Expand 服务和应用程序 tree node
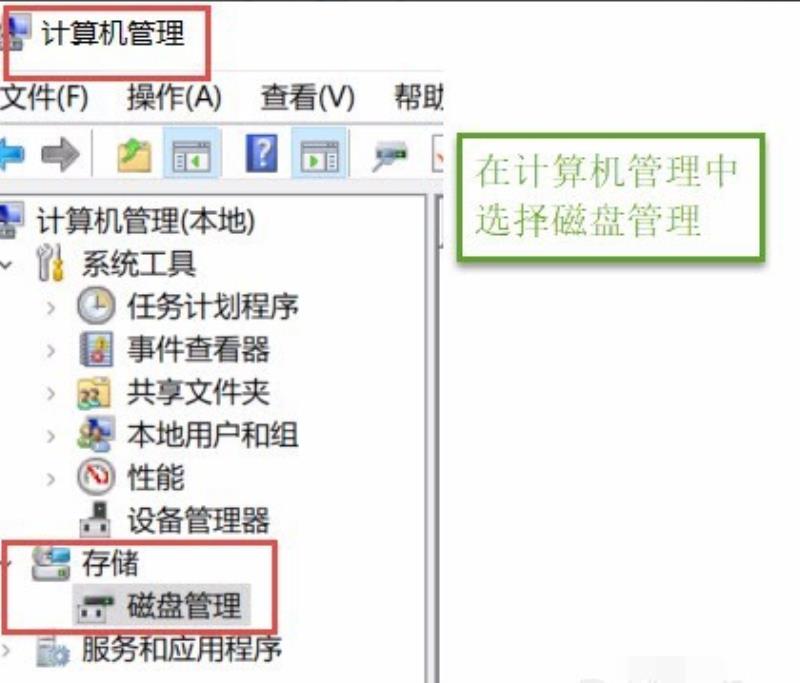 [6, 650]
